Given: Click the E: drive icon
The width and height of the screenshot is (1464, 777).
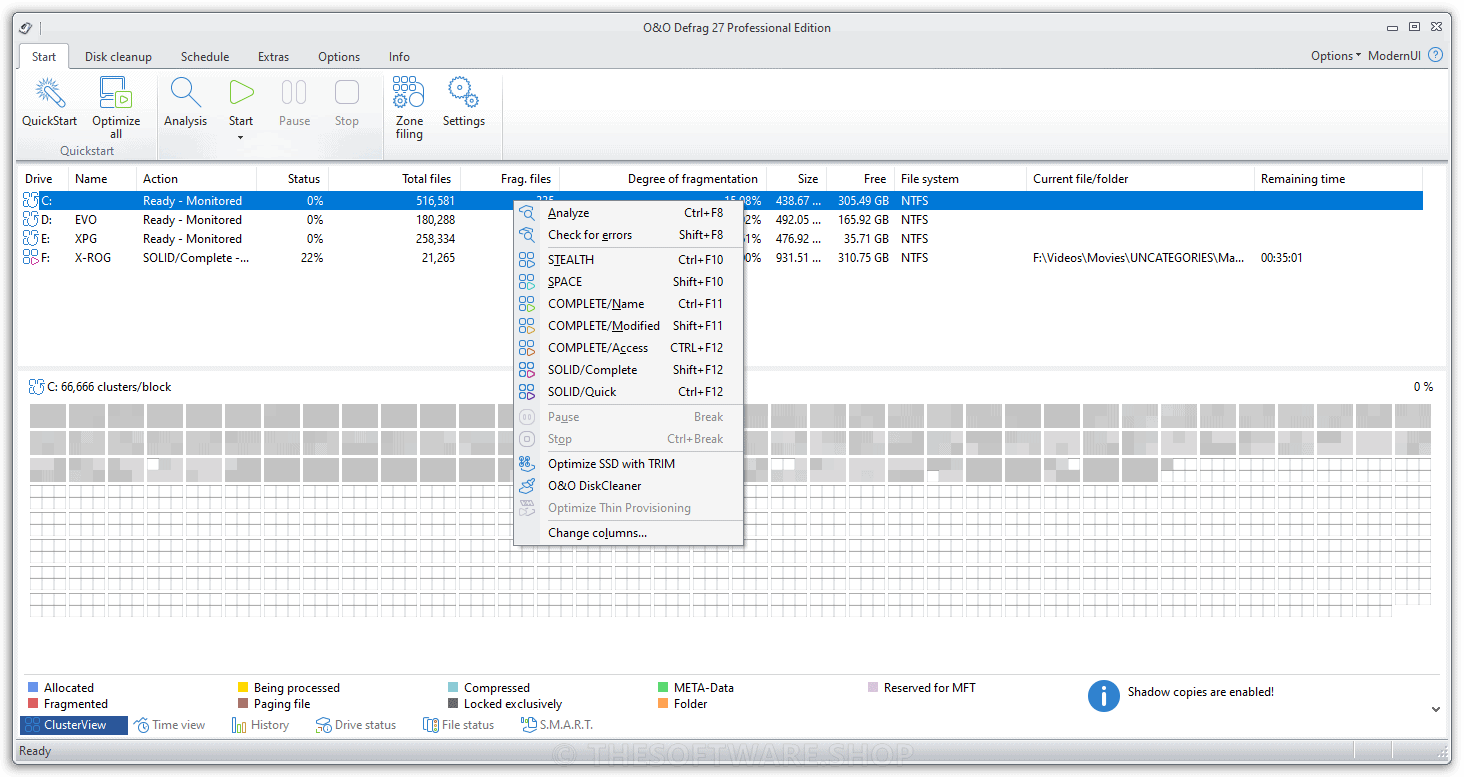Looking at the screenshot, I should point(31,239).
